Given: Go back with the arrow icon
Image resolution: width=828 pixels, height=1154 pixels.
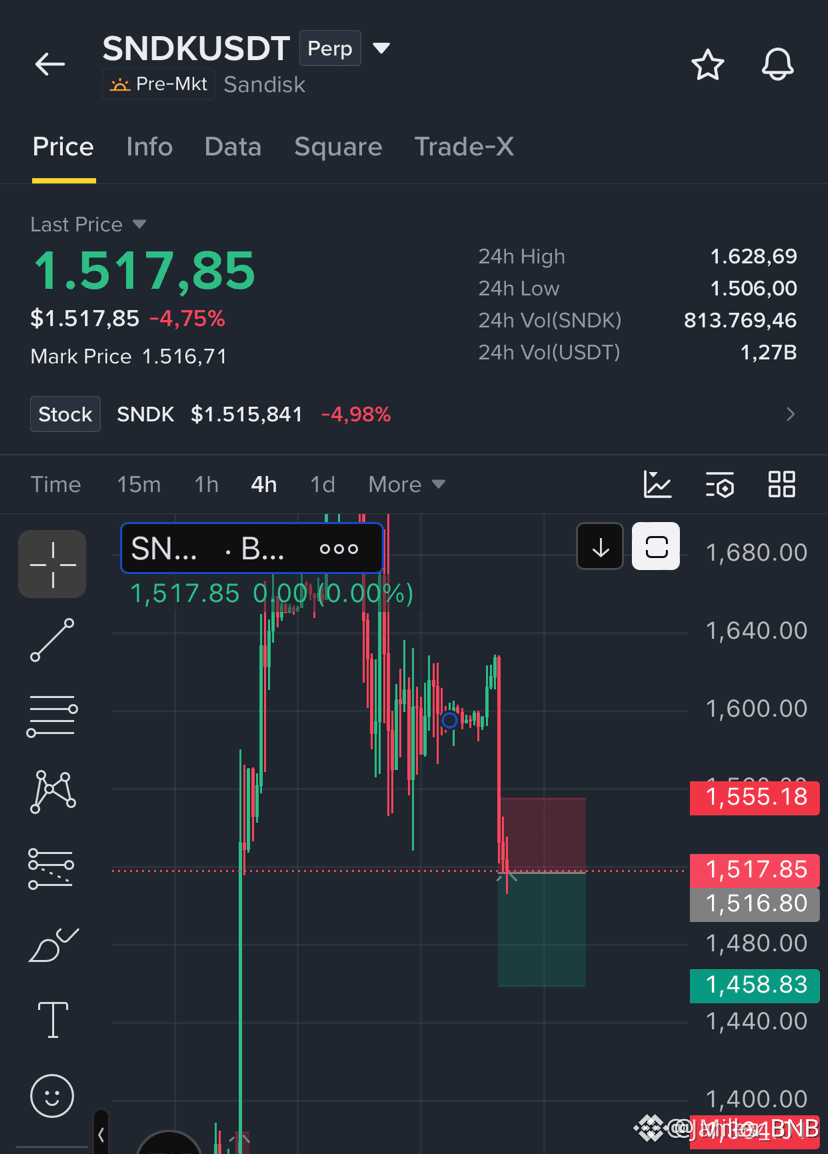Looking at the screenshot, I should pos(50,64).
